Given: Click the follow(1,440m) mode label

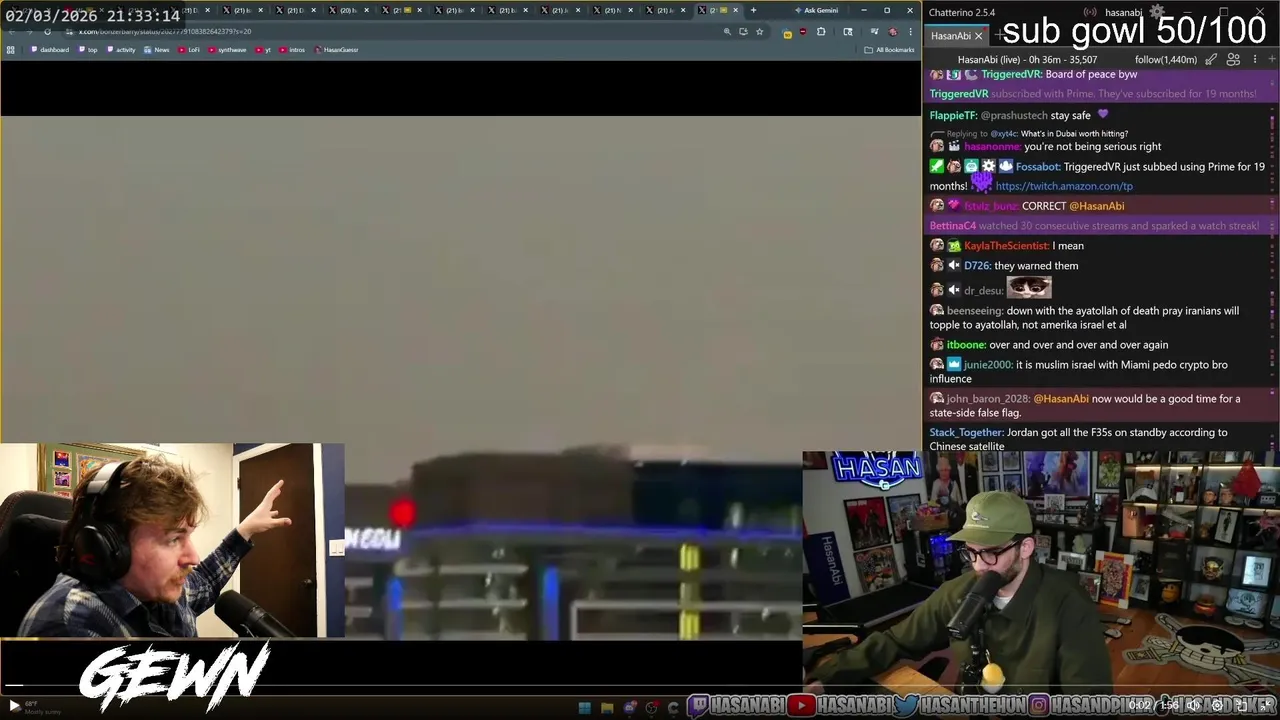Looking at the screenshot, I should point(1166,60).
